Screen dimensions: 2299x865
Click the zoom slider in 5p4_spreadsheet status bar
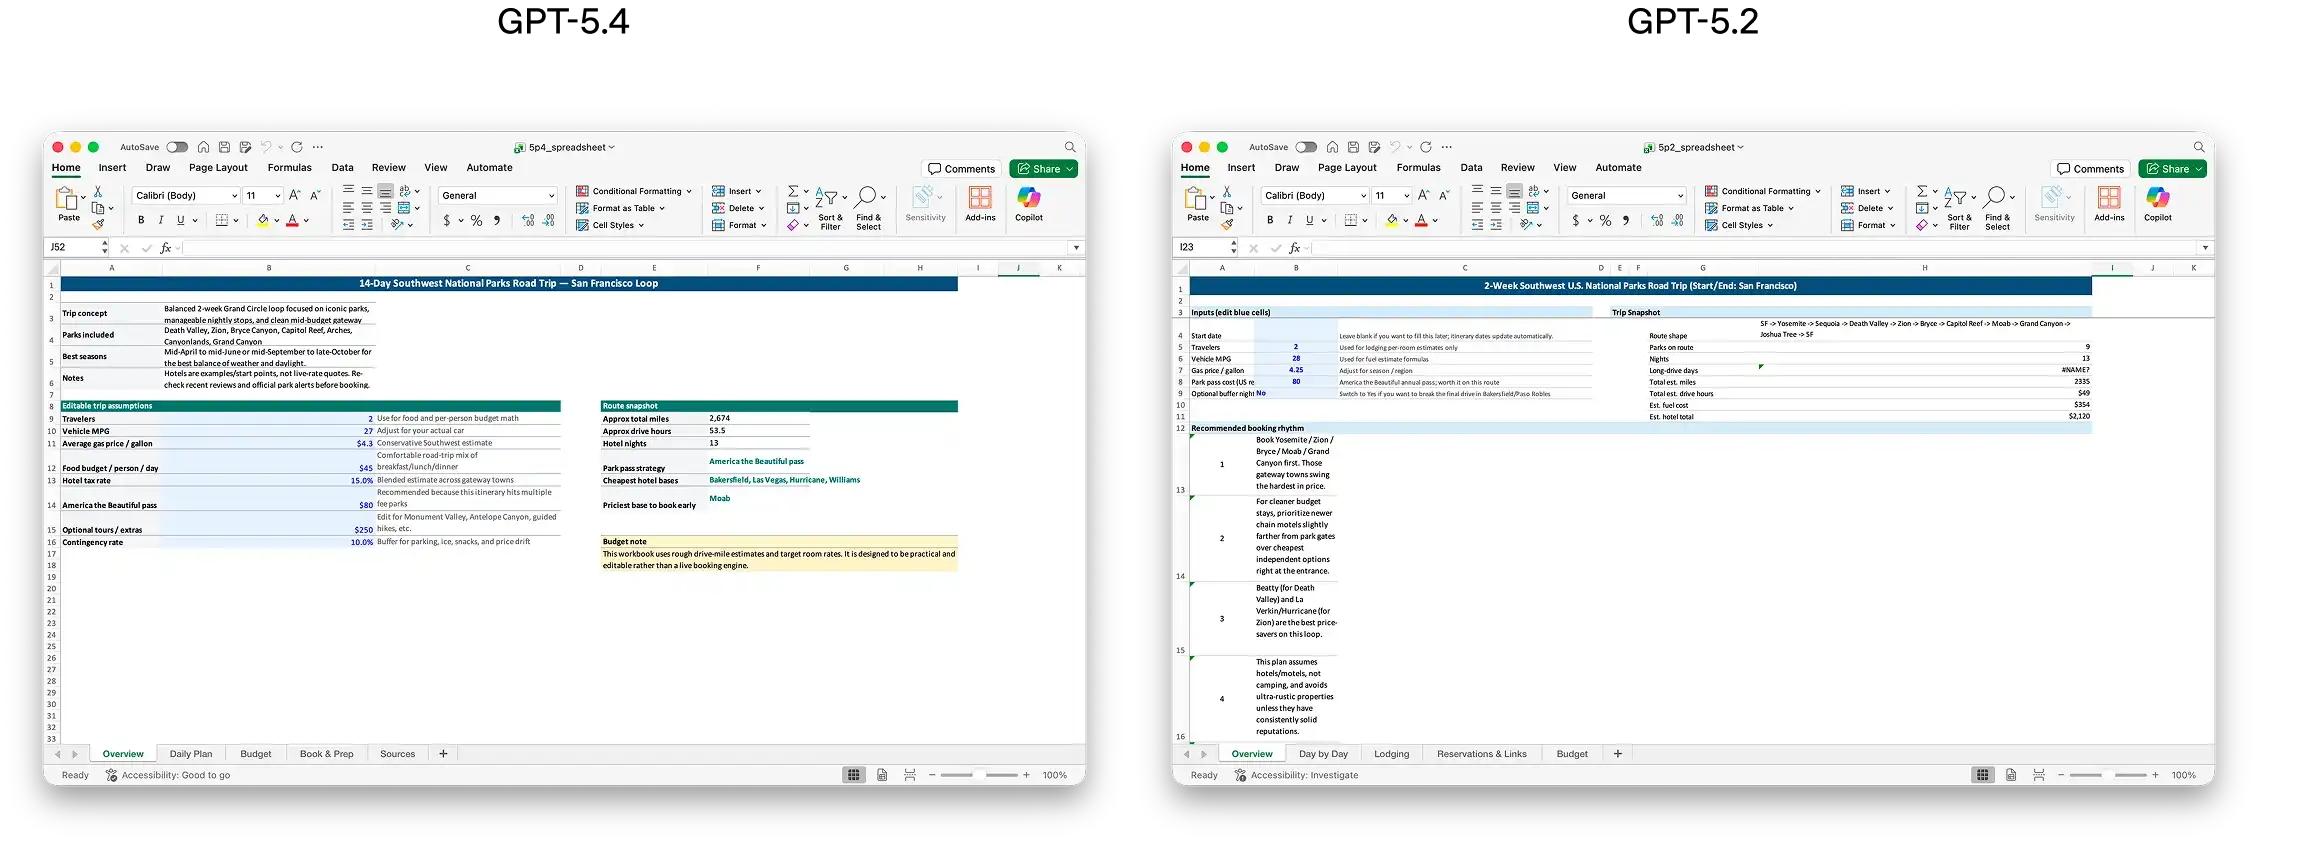[x=979, y=775]
